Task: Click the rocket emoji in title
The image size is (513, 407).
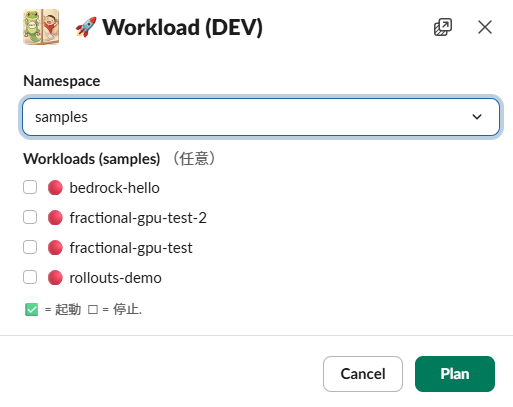Action: point(86,27)
